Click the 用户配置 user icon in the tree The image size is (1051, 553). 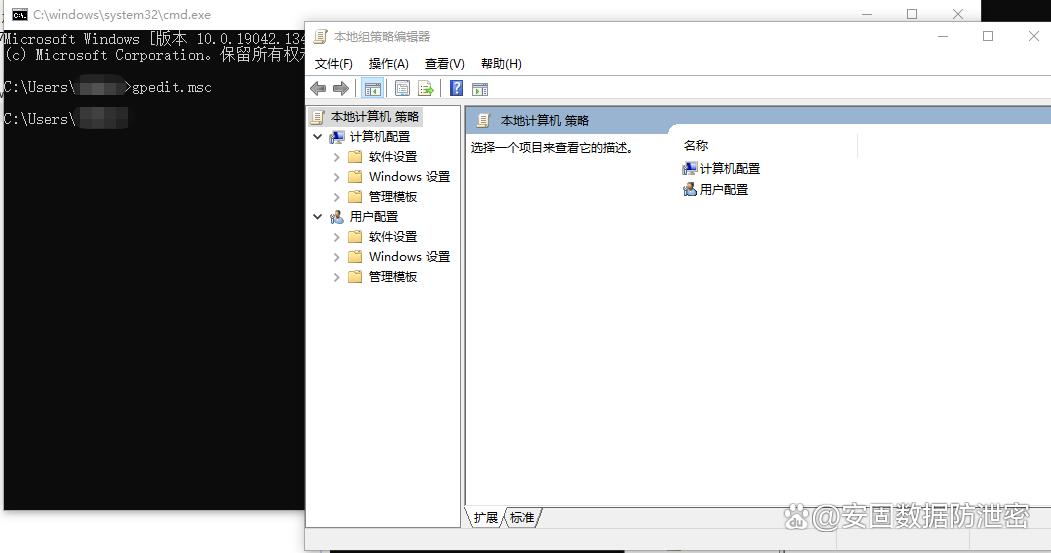(x=336, y=217)
